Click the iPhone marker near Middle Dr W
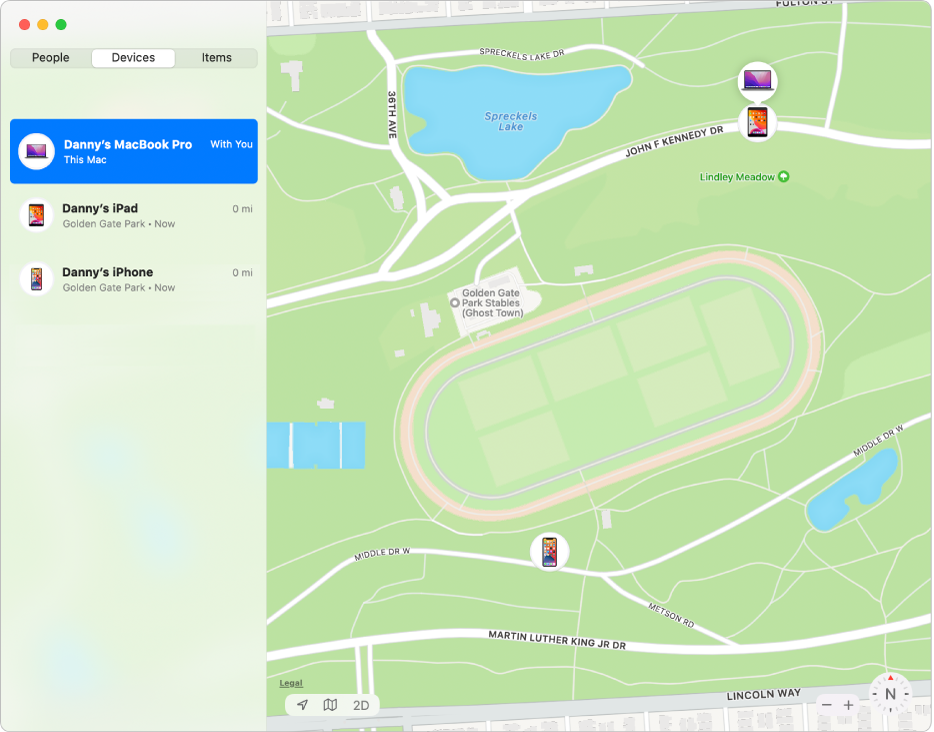 click(x=548, y=550)
